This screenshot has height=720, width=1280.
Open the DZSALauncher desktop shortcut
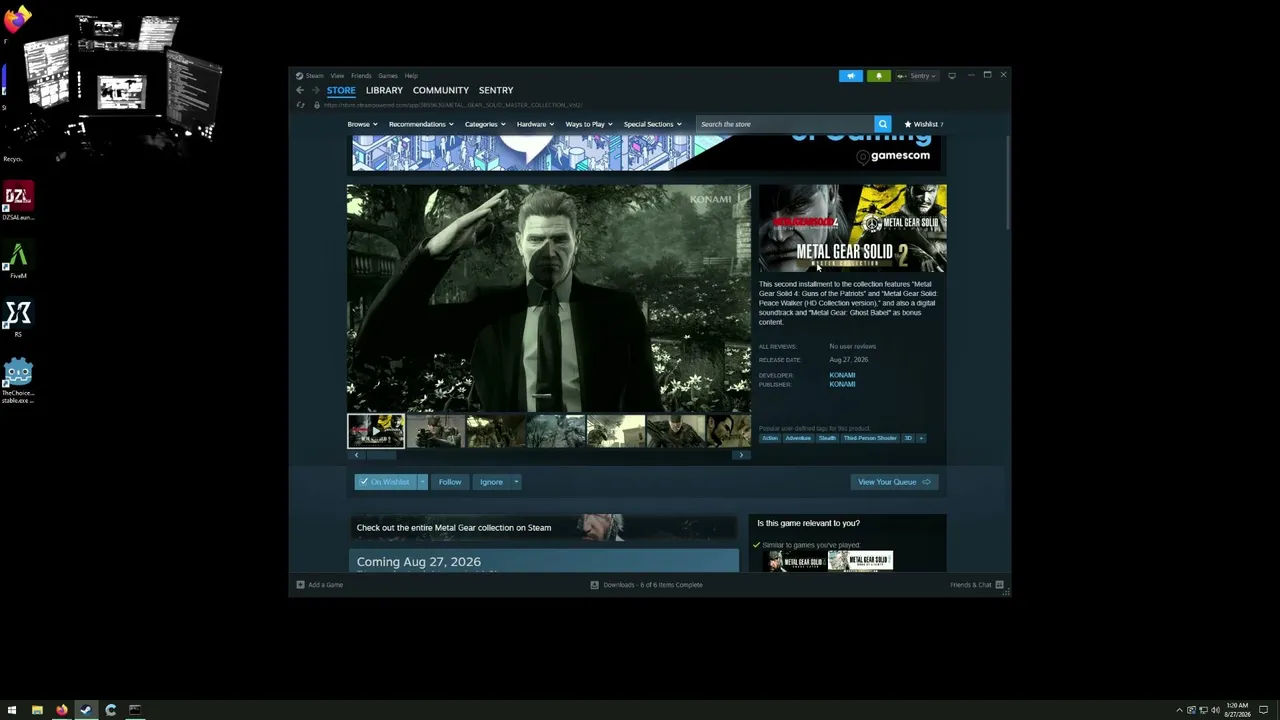[18, 201]
